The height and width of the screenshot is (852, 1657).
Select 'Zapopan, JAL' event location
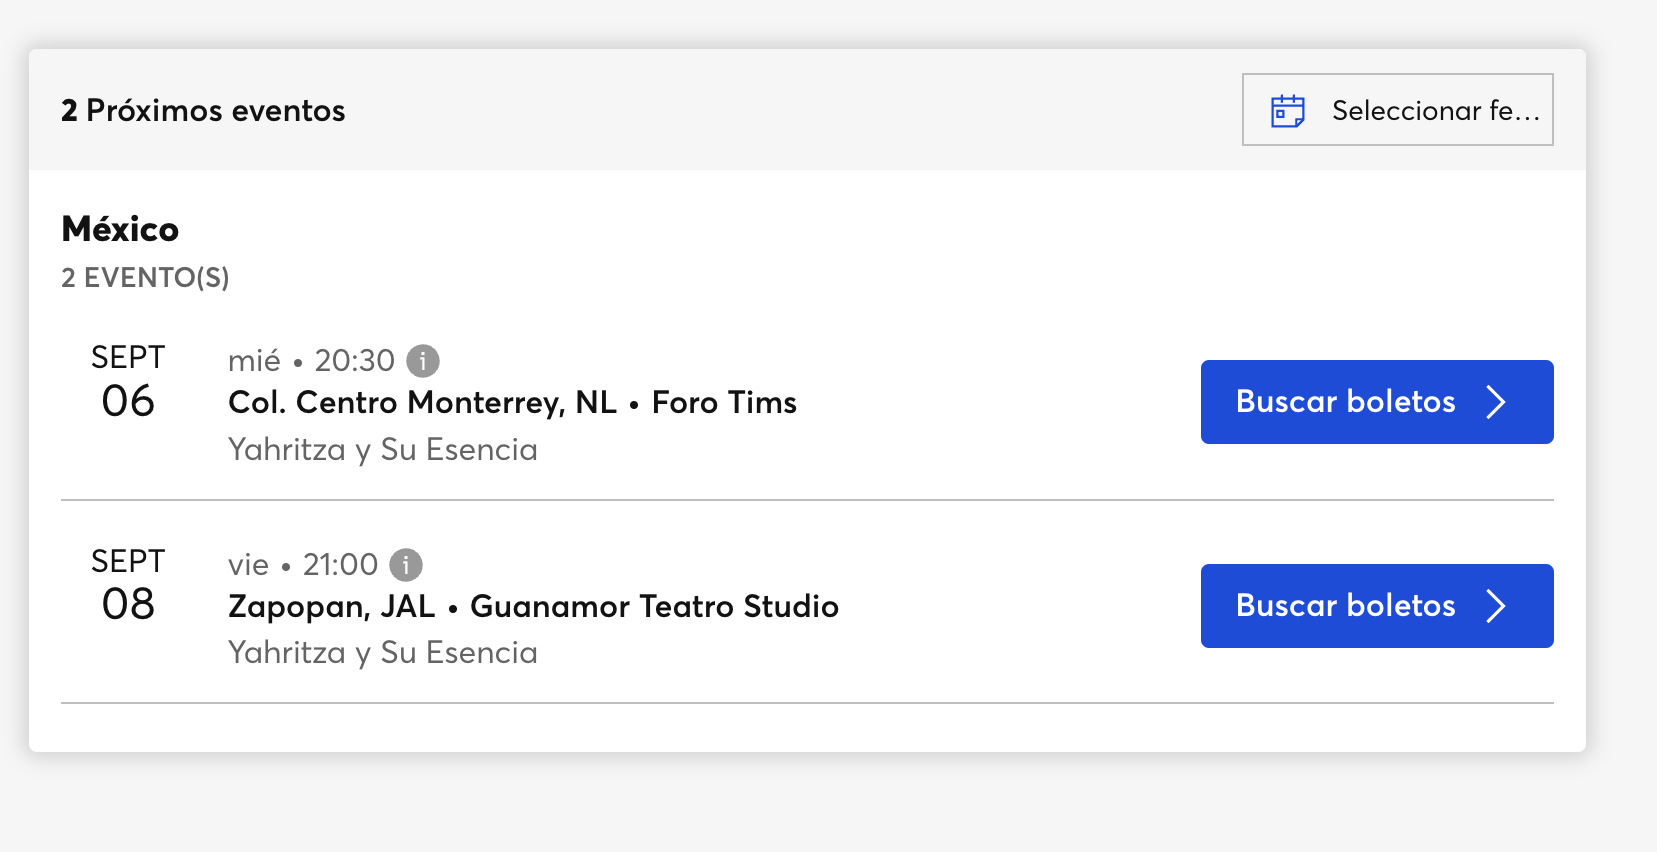(331, 606)
